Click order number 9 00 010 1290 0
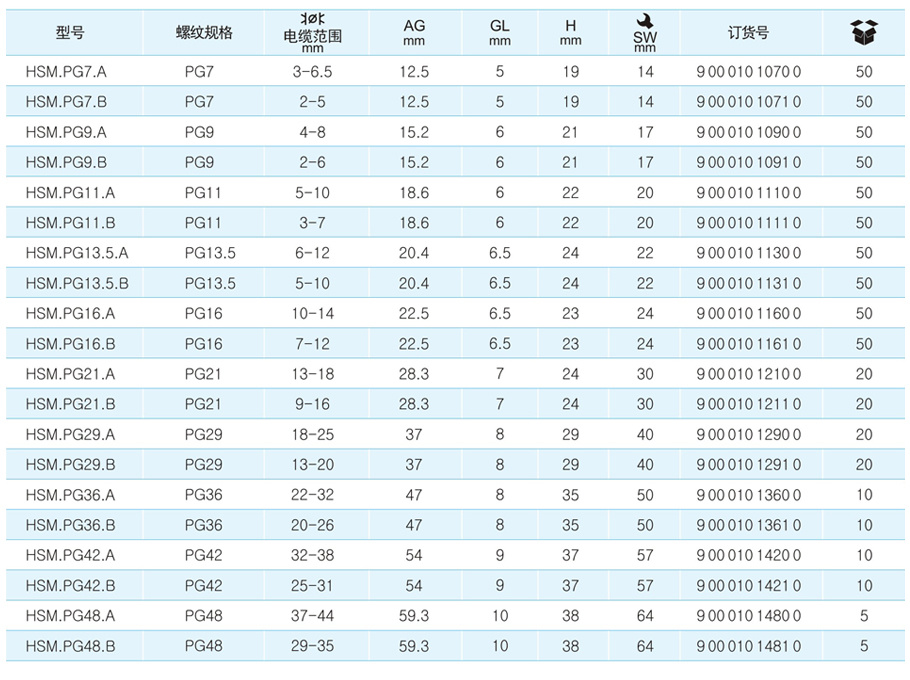Screen dimensions: 910x680 tap(749, 435)
